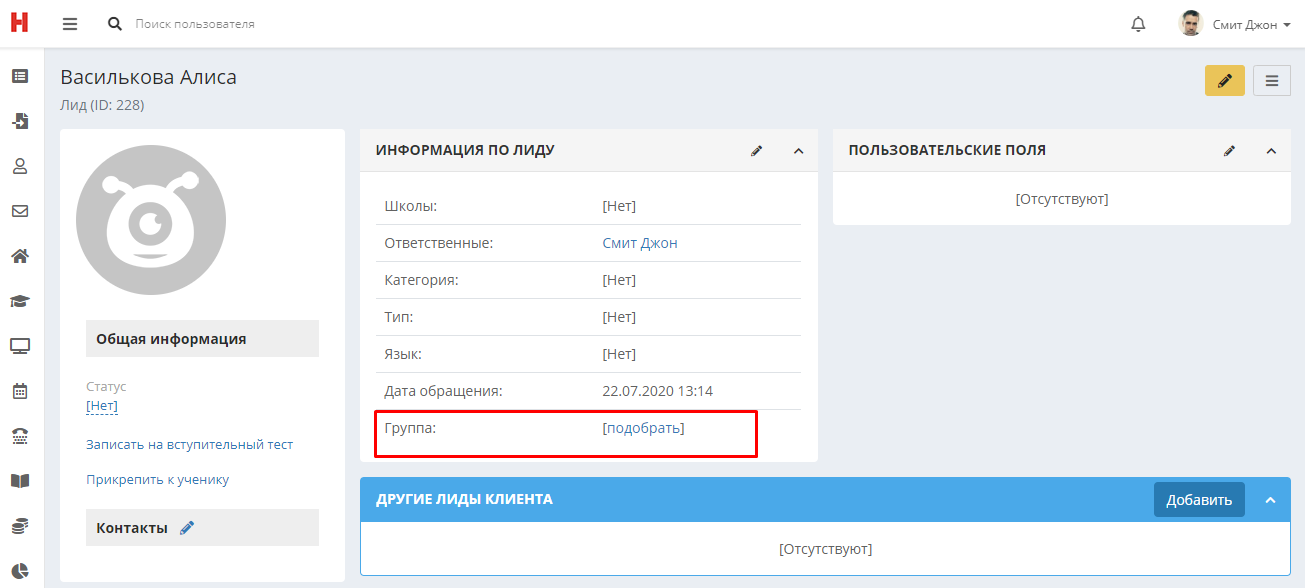Open the telephone sidebar icon
The width and height of the screenshot is (1305, 588).
coord(20,436)
